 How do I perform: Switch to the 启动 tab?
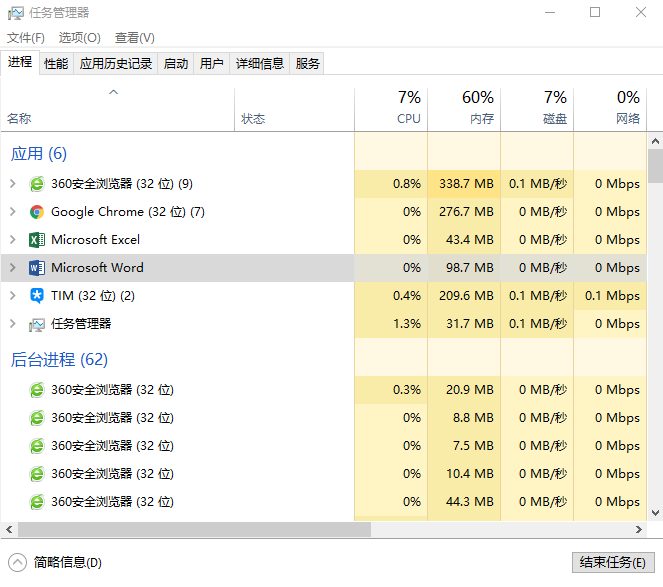point(175,64)
